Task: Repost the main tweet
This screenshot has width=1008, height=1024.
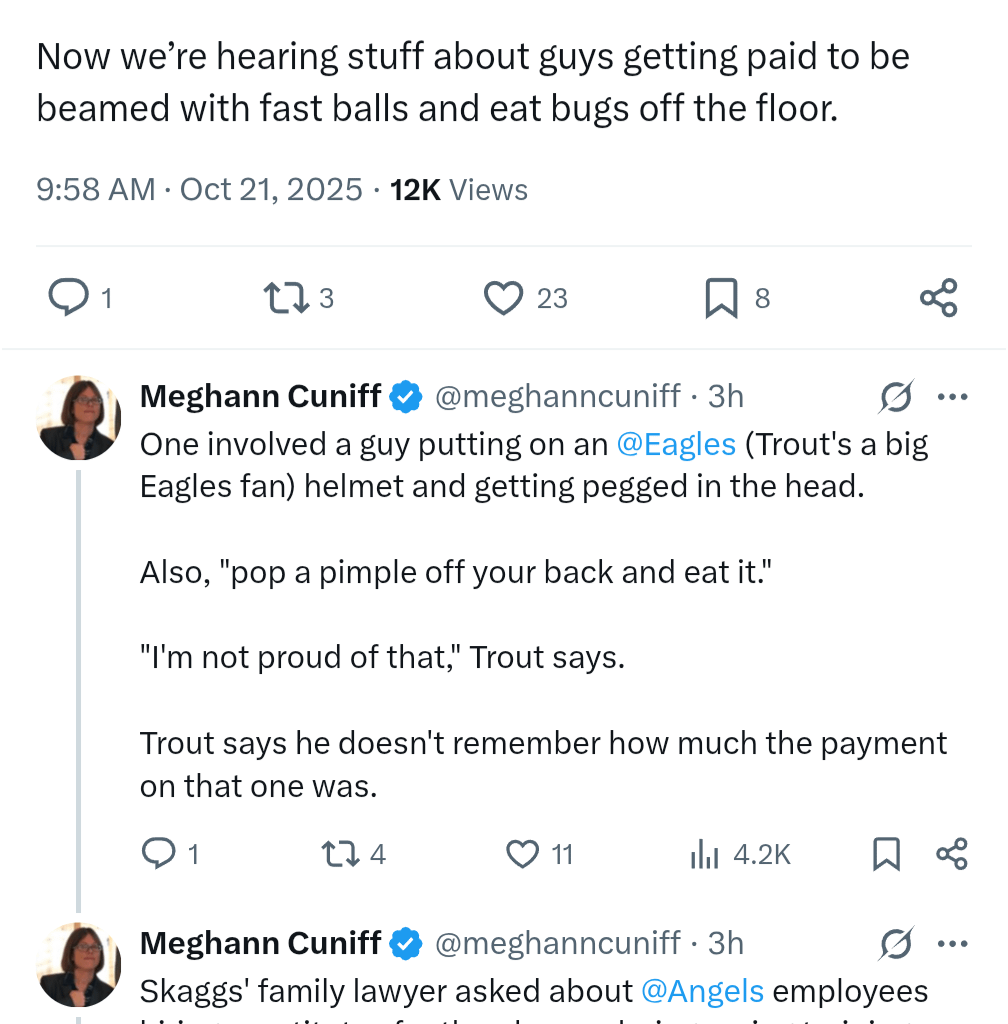Action: click(x=289, y=297)
